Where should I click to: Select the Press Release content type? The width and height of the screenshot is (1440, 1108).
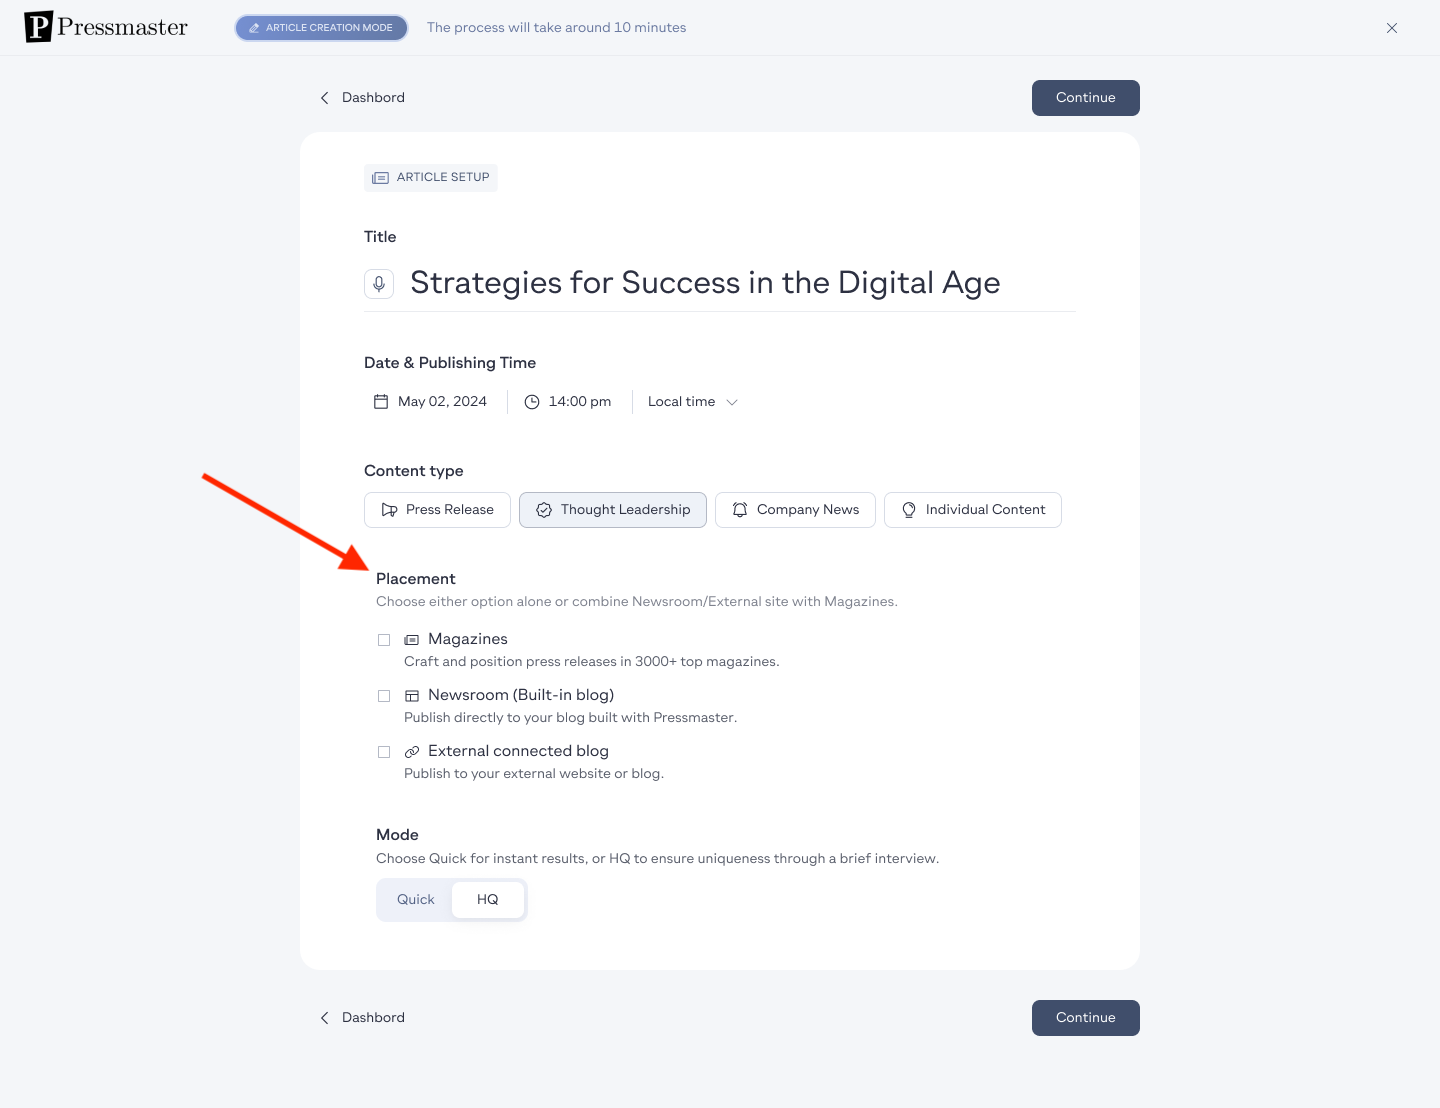(437, 510)
